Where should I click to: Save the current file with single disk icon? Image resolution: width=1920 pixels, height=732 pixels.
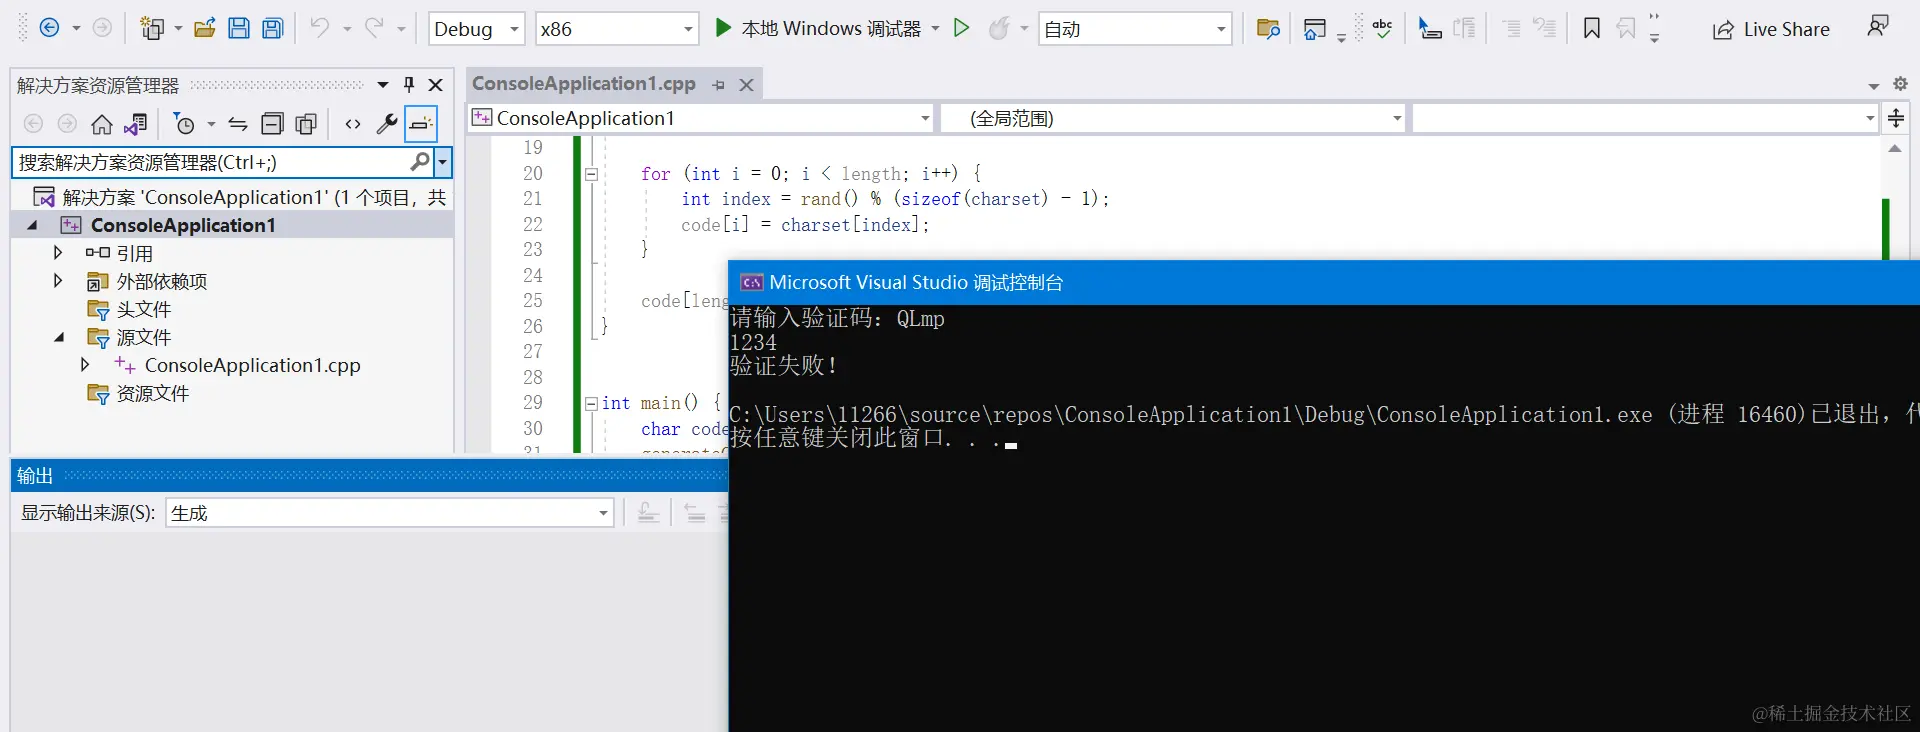click(x=238, y=28)
